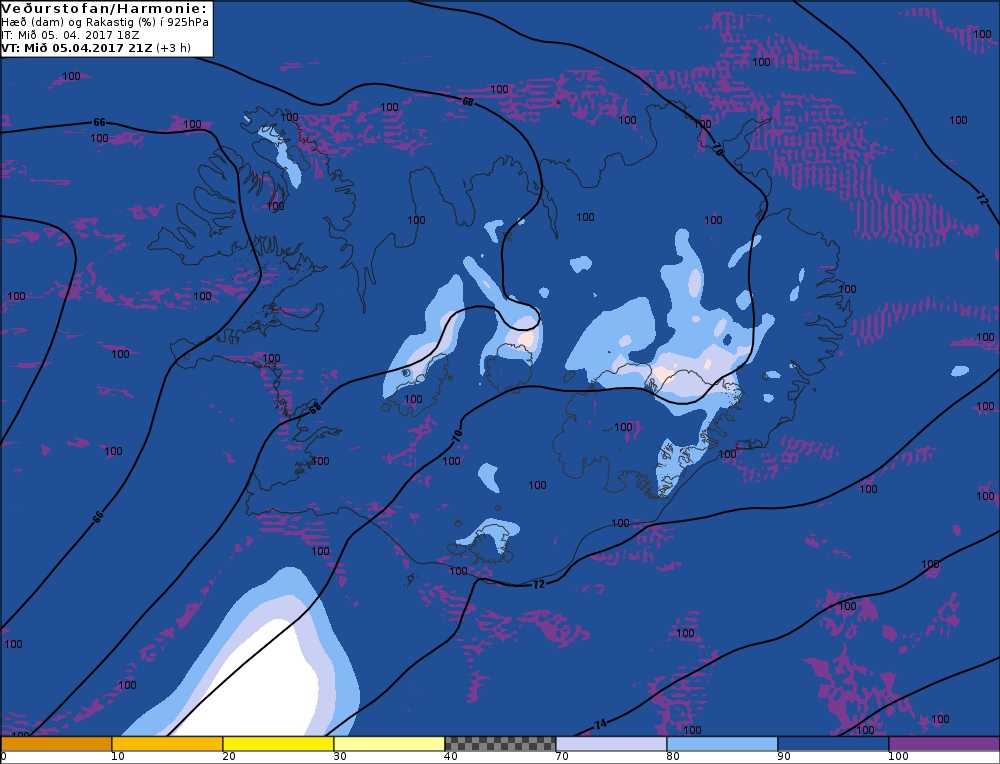Click the dark orange 0–10 legend swatch

[56, 744]
